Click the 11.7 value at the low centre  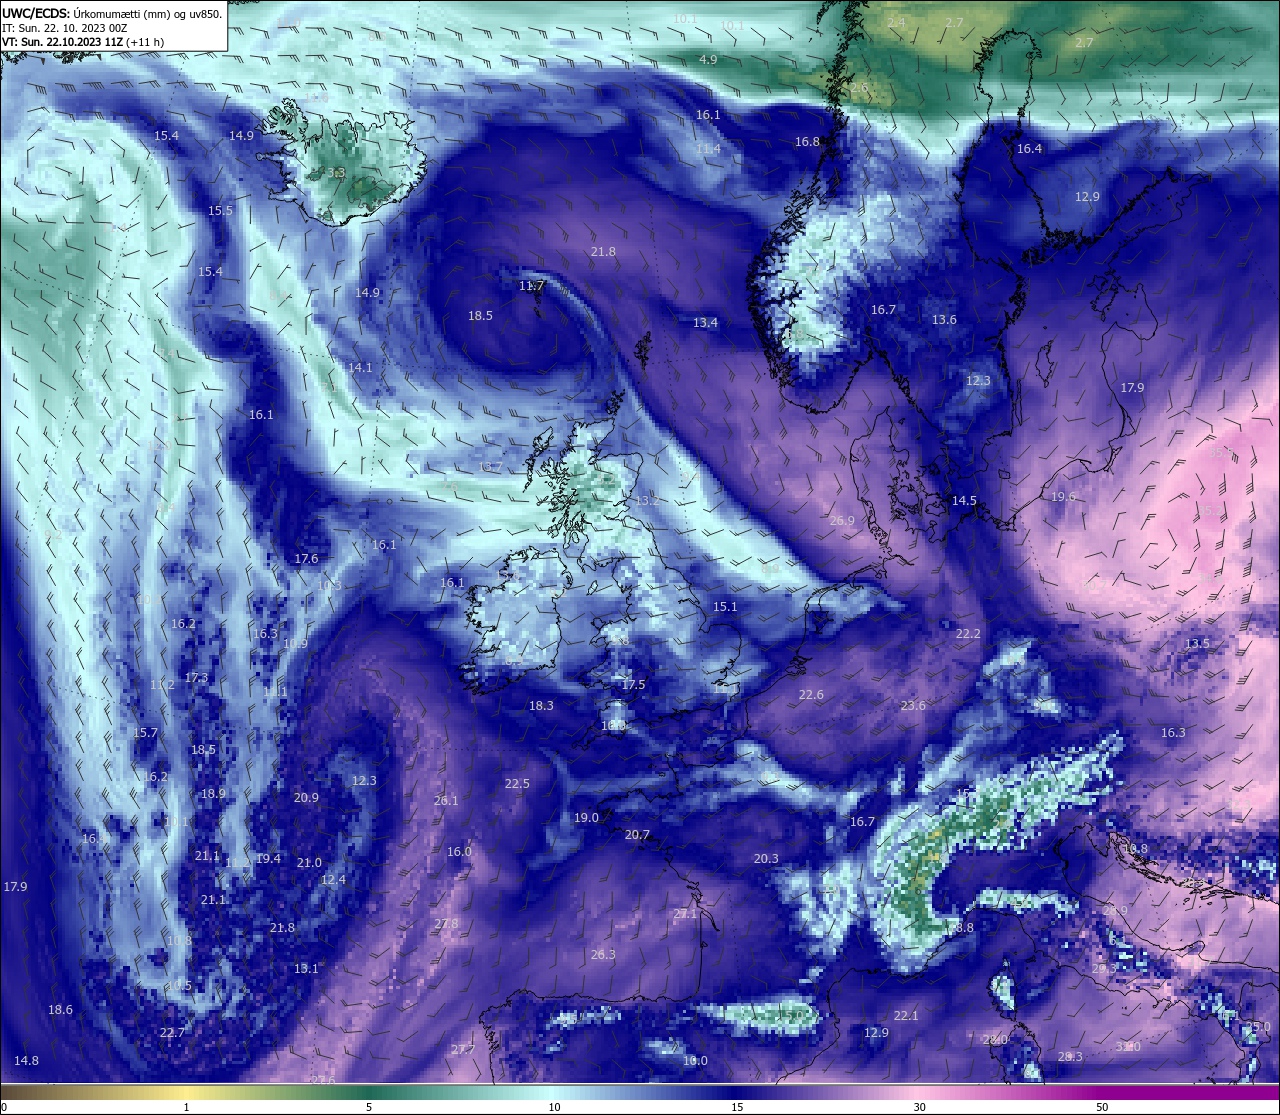(x=532, y=286)
